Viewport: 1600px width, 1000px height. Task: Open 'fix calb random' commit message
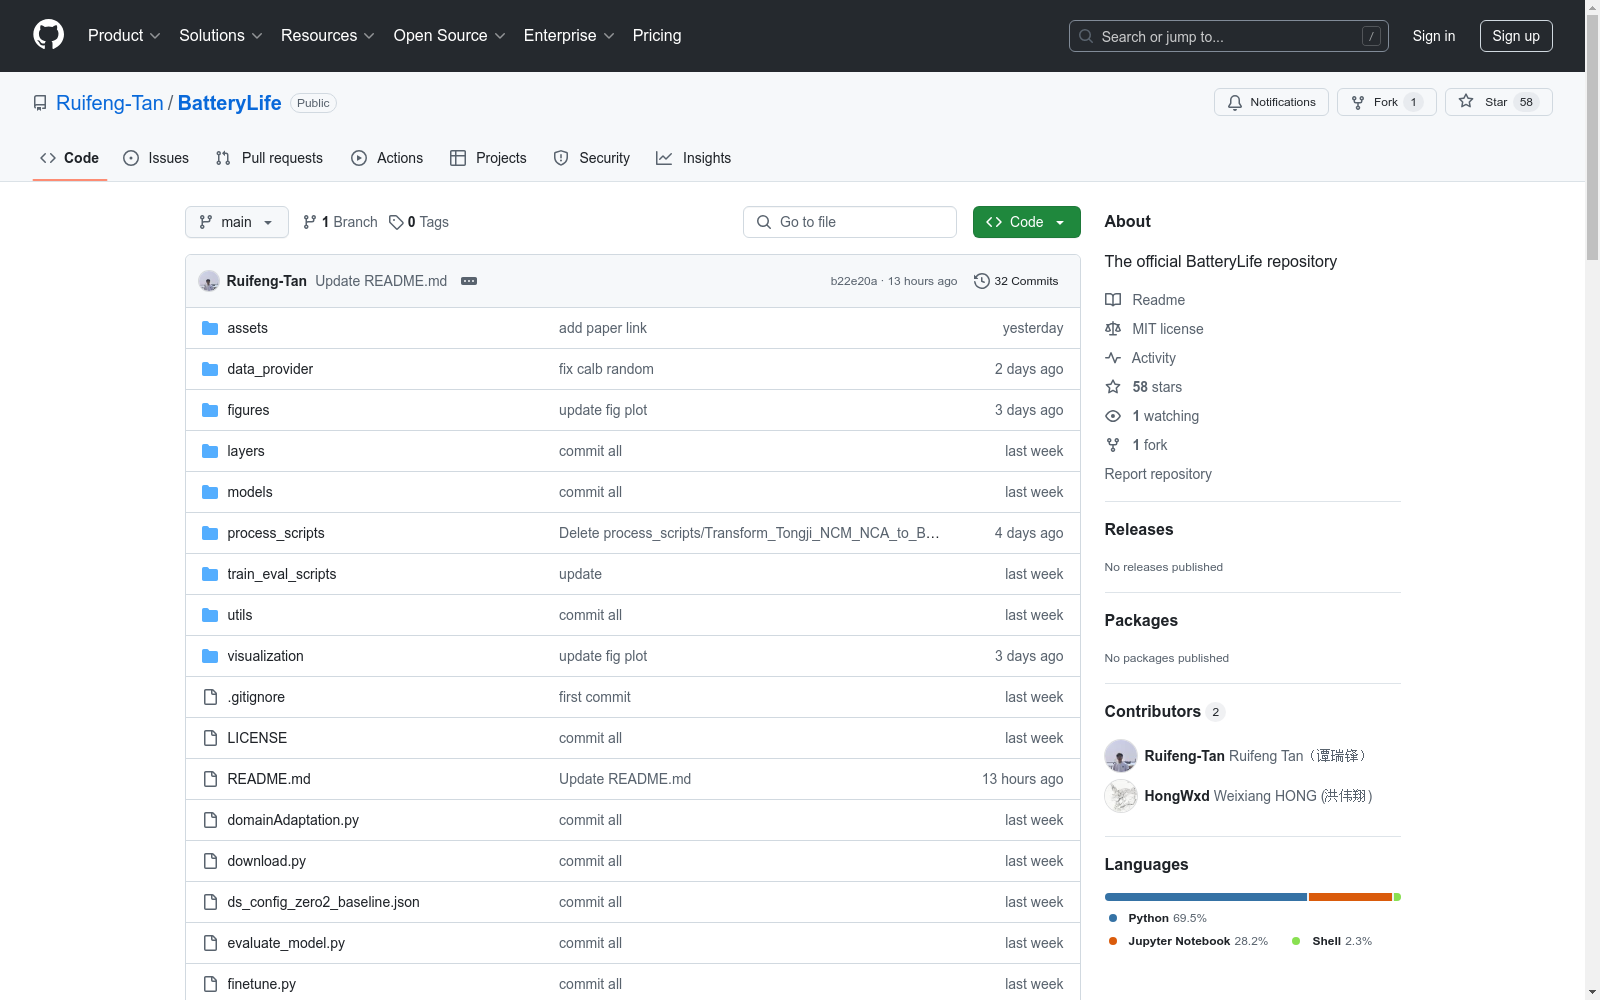click(x=606, y=369)
